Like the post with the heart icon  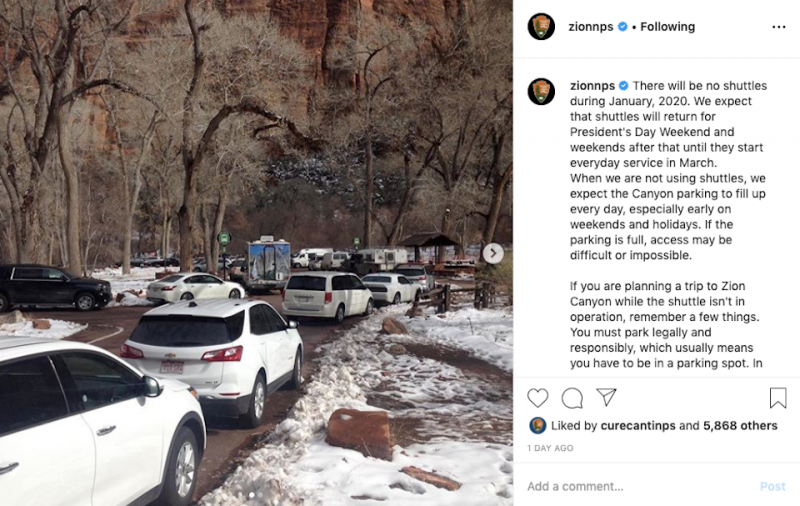tap(538, 398)
